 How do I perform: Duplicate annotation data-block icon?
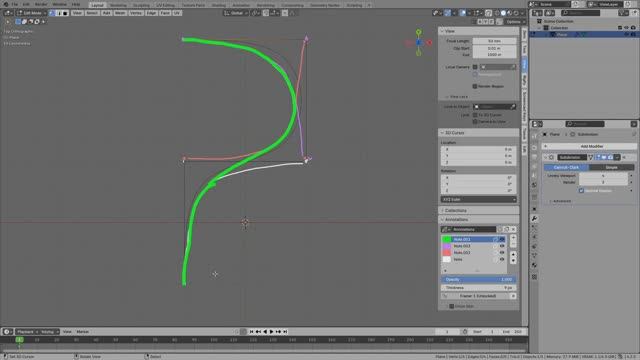tap(507, 229)
